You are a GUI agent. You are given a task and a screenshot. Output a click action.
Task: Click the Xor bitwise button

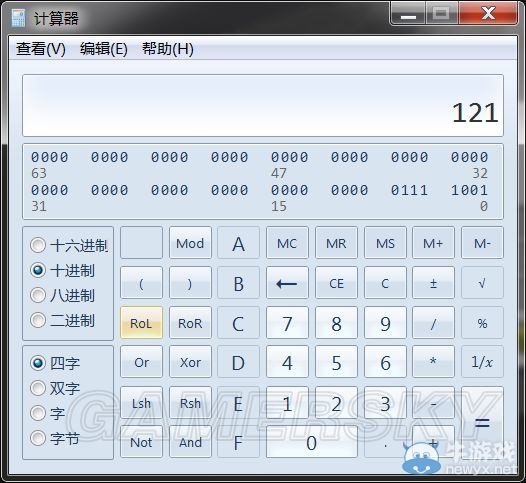coord(190,362)
